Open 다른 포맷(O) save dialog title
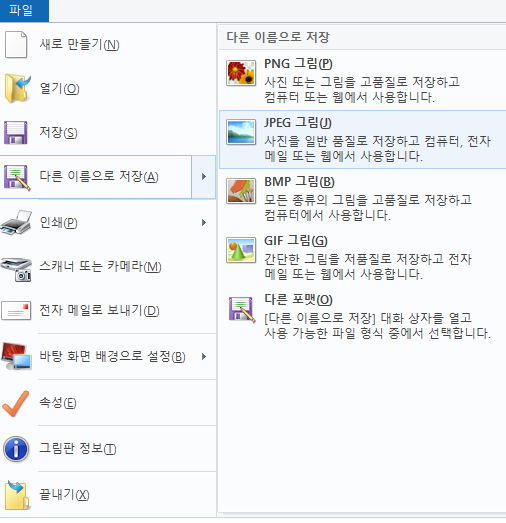This screenshot has width=506, height=523. pos(299,300)
